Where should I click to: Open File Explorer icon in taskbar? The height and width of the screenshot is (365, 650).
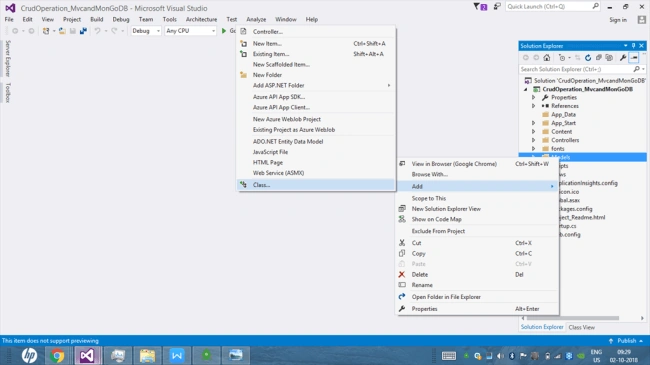pyautogui.click(x=147, y=355)
